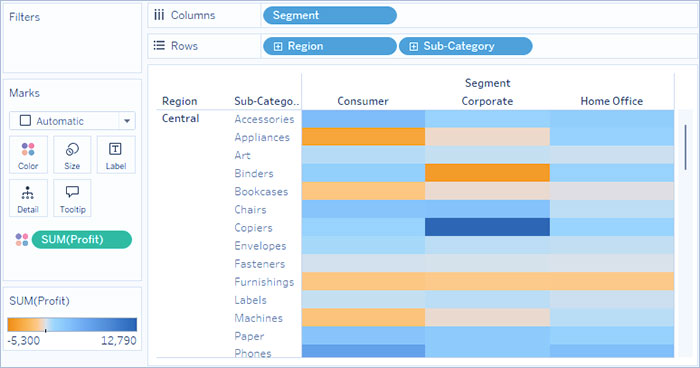Open the Label marks card

116,155
